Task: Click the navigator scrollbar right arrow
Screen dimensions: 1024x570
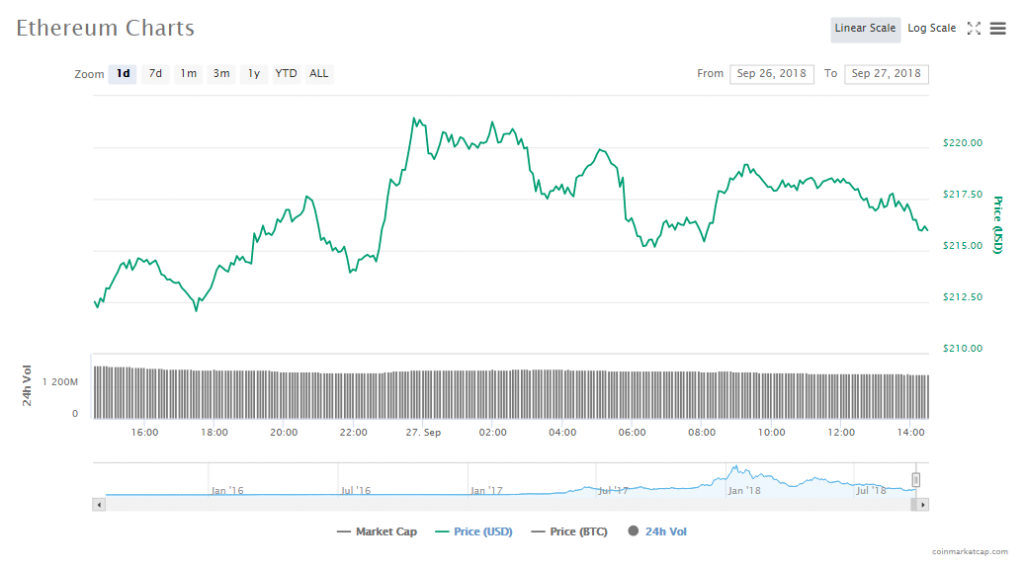Action: point(923,505)
